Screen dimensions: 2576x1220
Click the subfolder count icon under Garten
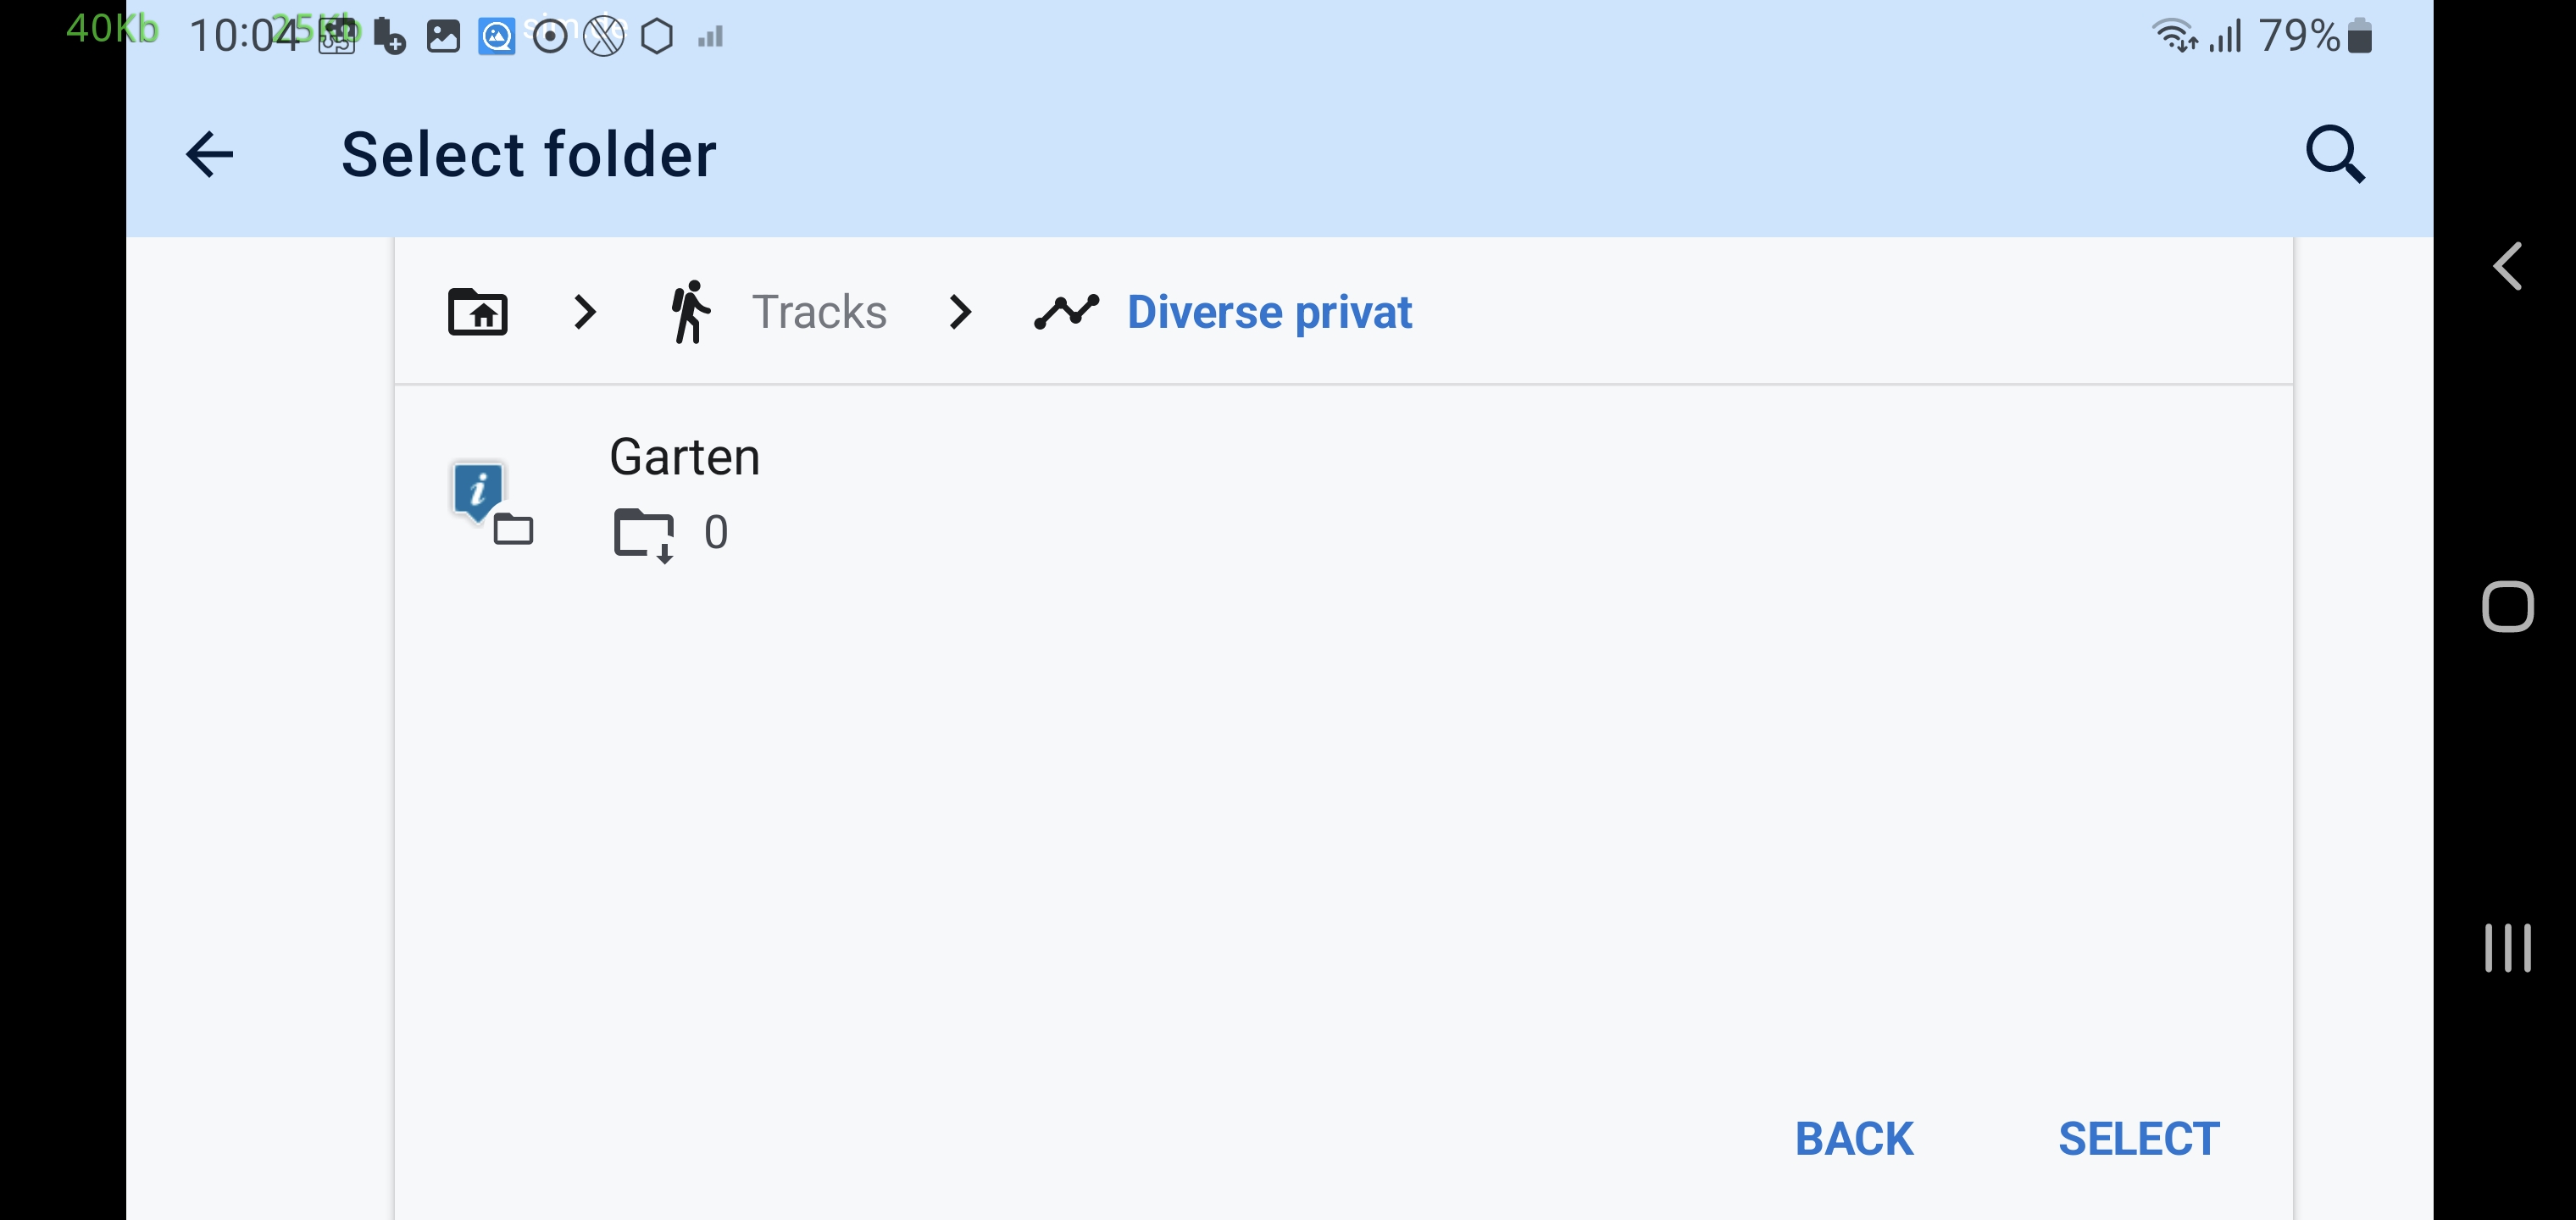pos(644,534)
